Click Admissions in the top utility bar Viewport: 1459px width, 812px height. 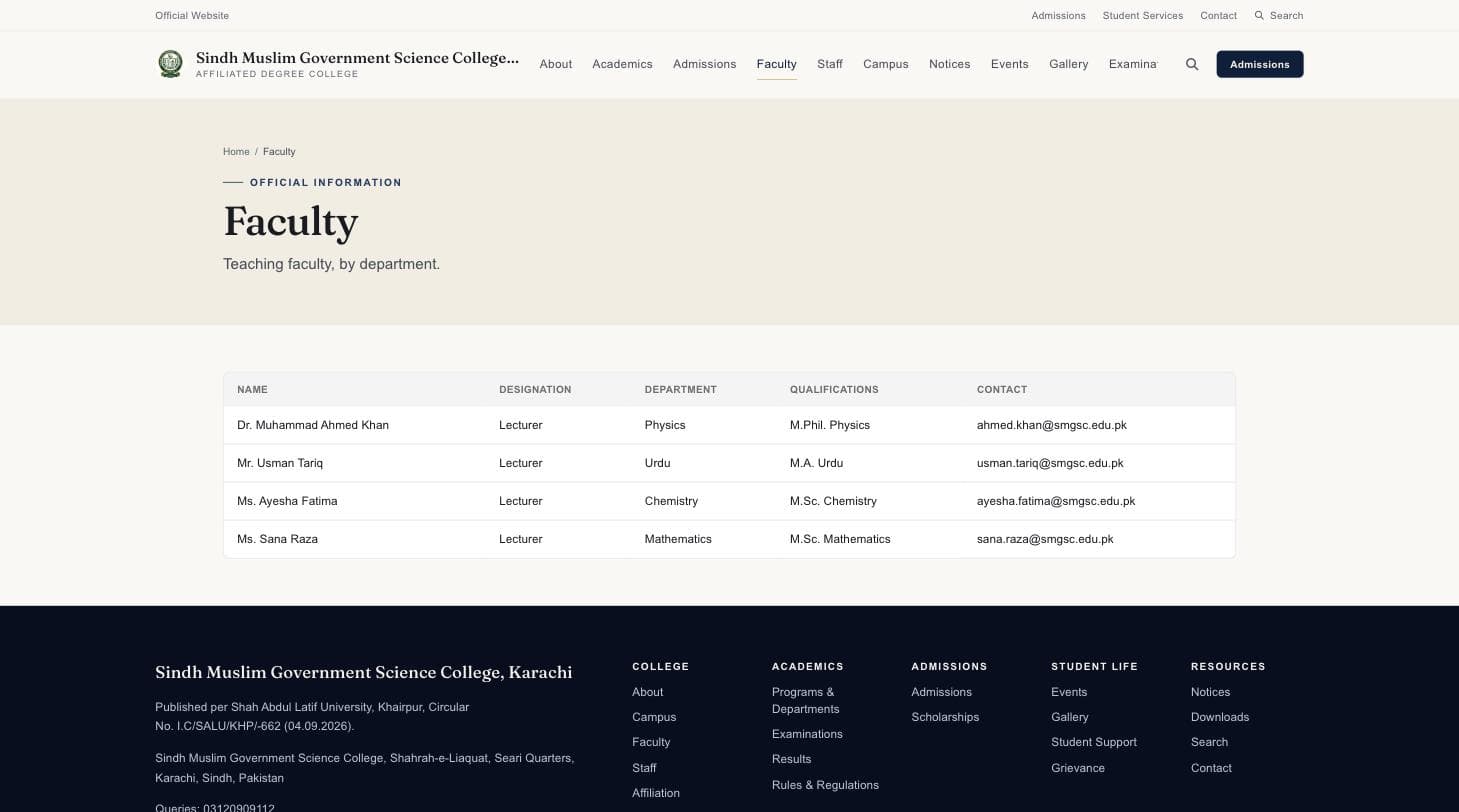tap(1059, 16)
